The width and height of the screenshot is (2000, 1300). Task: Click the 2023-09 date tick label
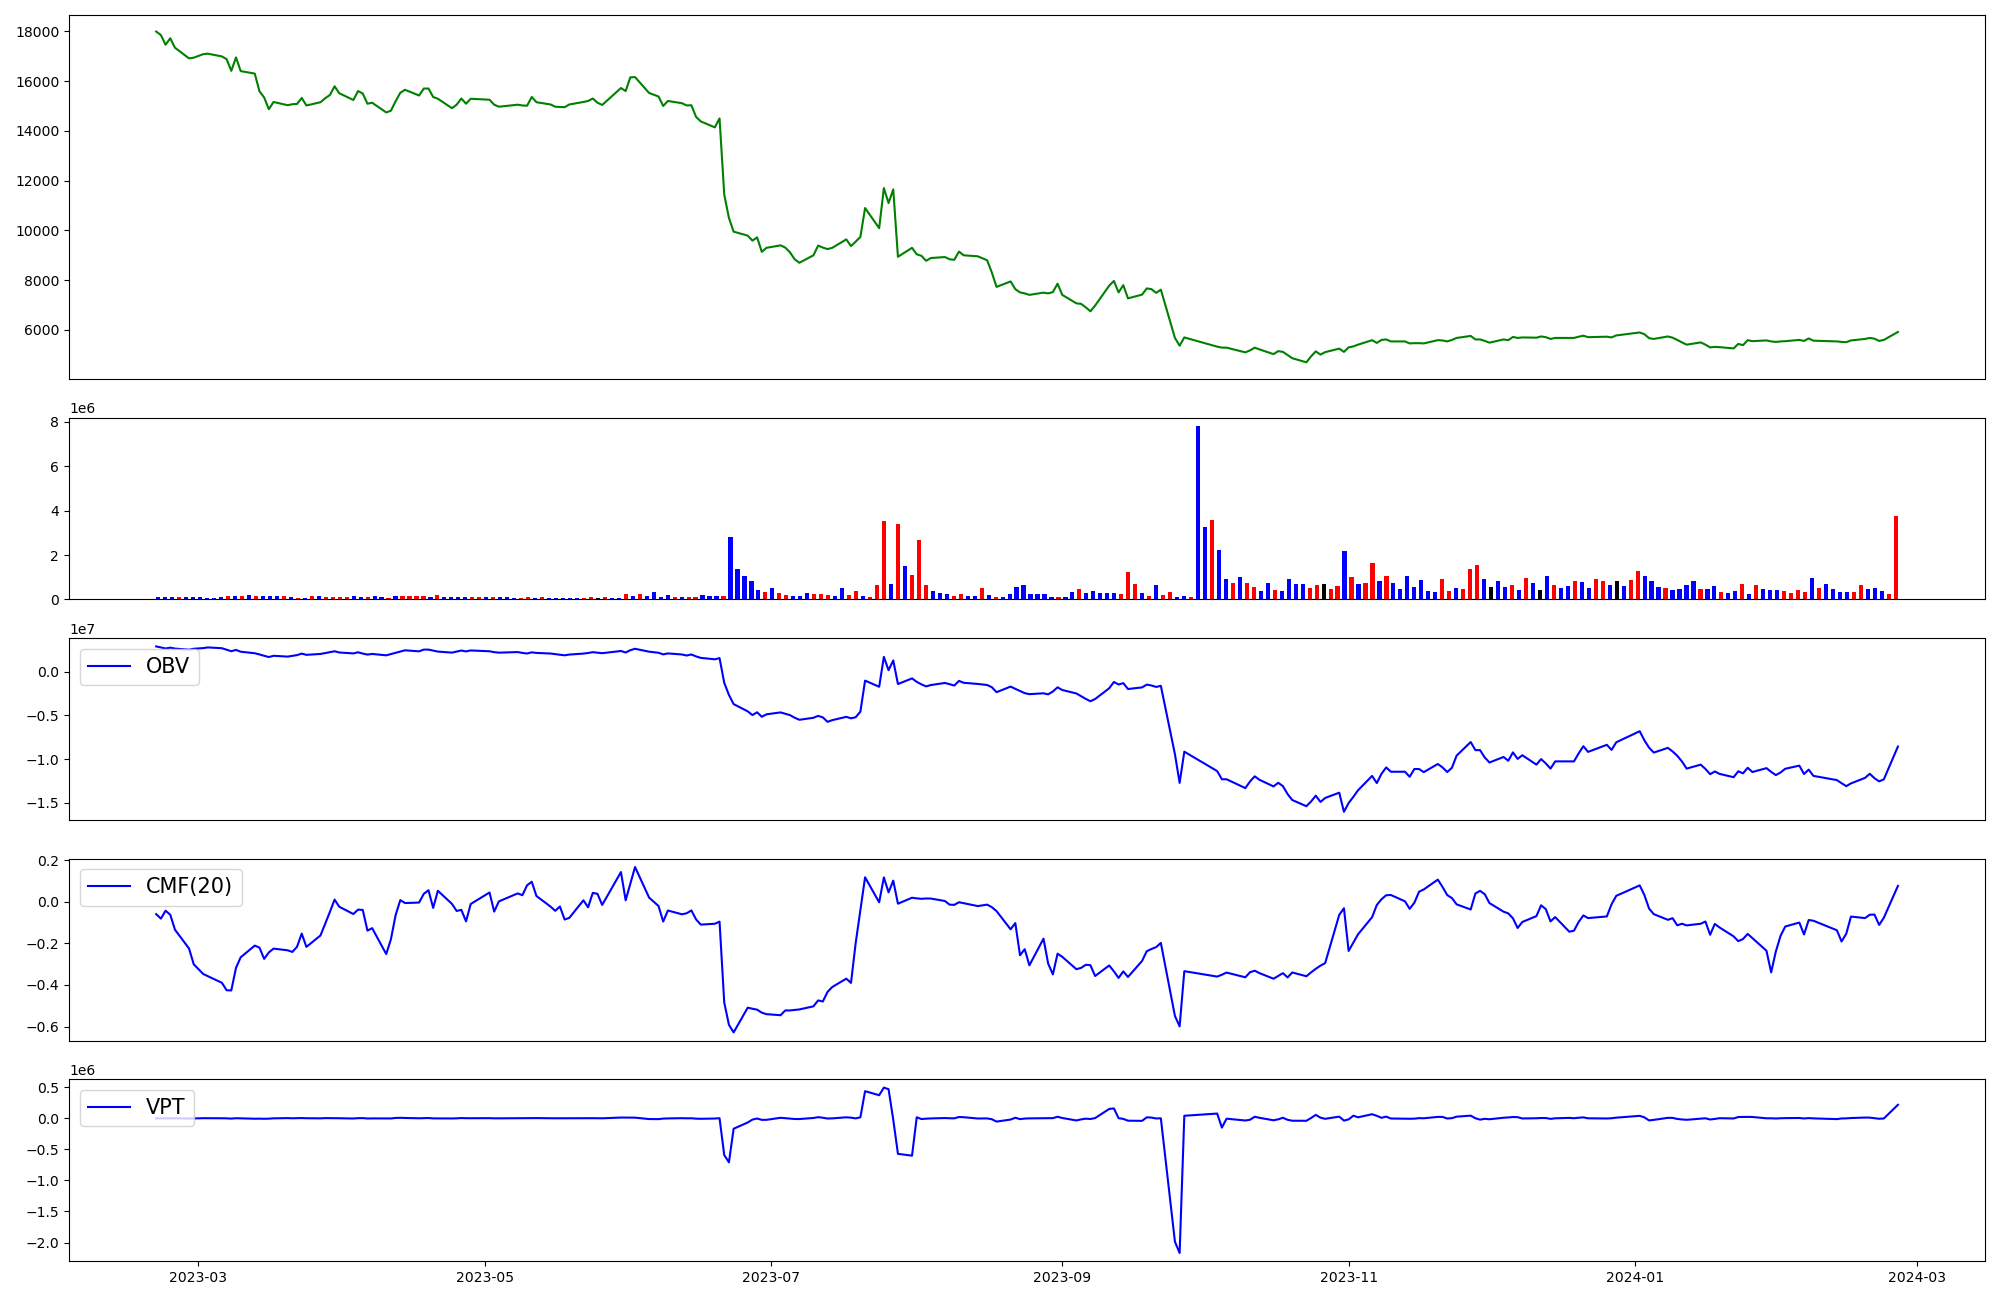[x=1061, y=1277]
